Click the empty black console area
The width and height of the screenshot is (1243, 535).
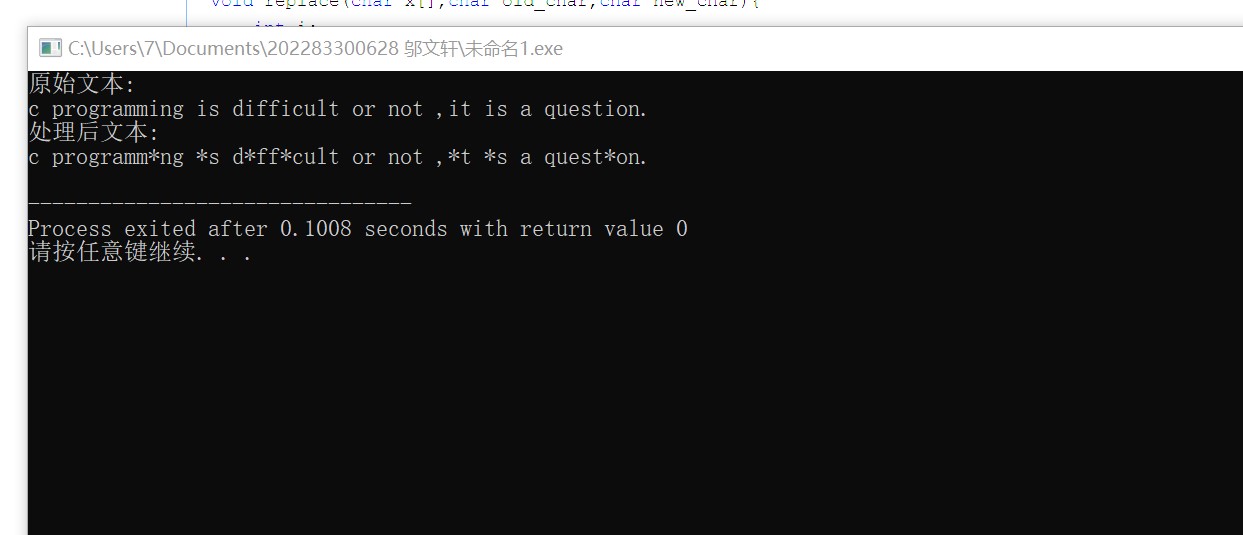pos(635,400)
